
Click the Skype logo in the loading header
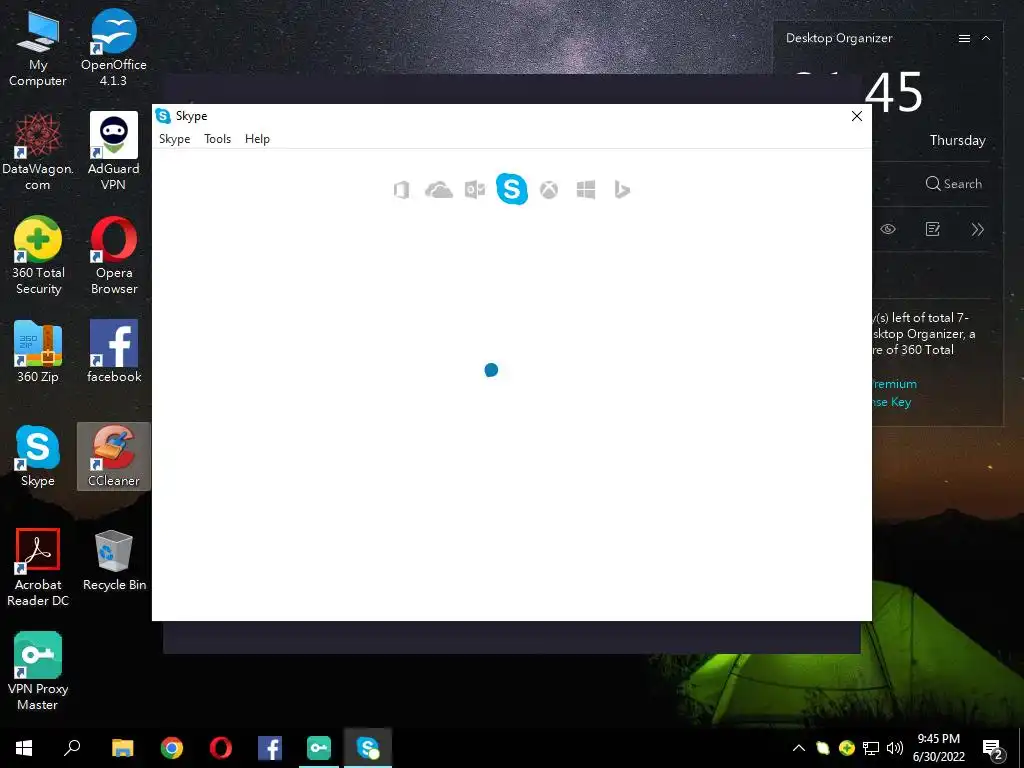point(511,189)
